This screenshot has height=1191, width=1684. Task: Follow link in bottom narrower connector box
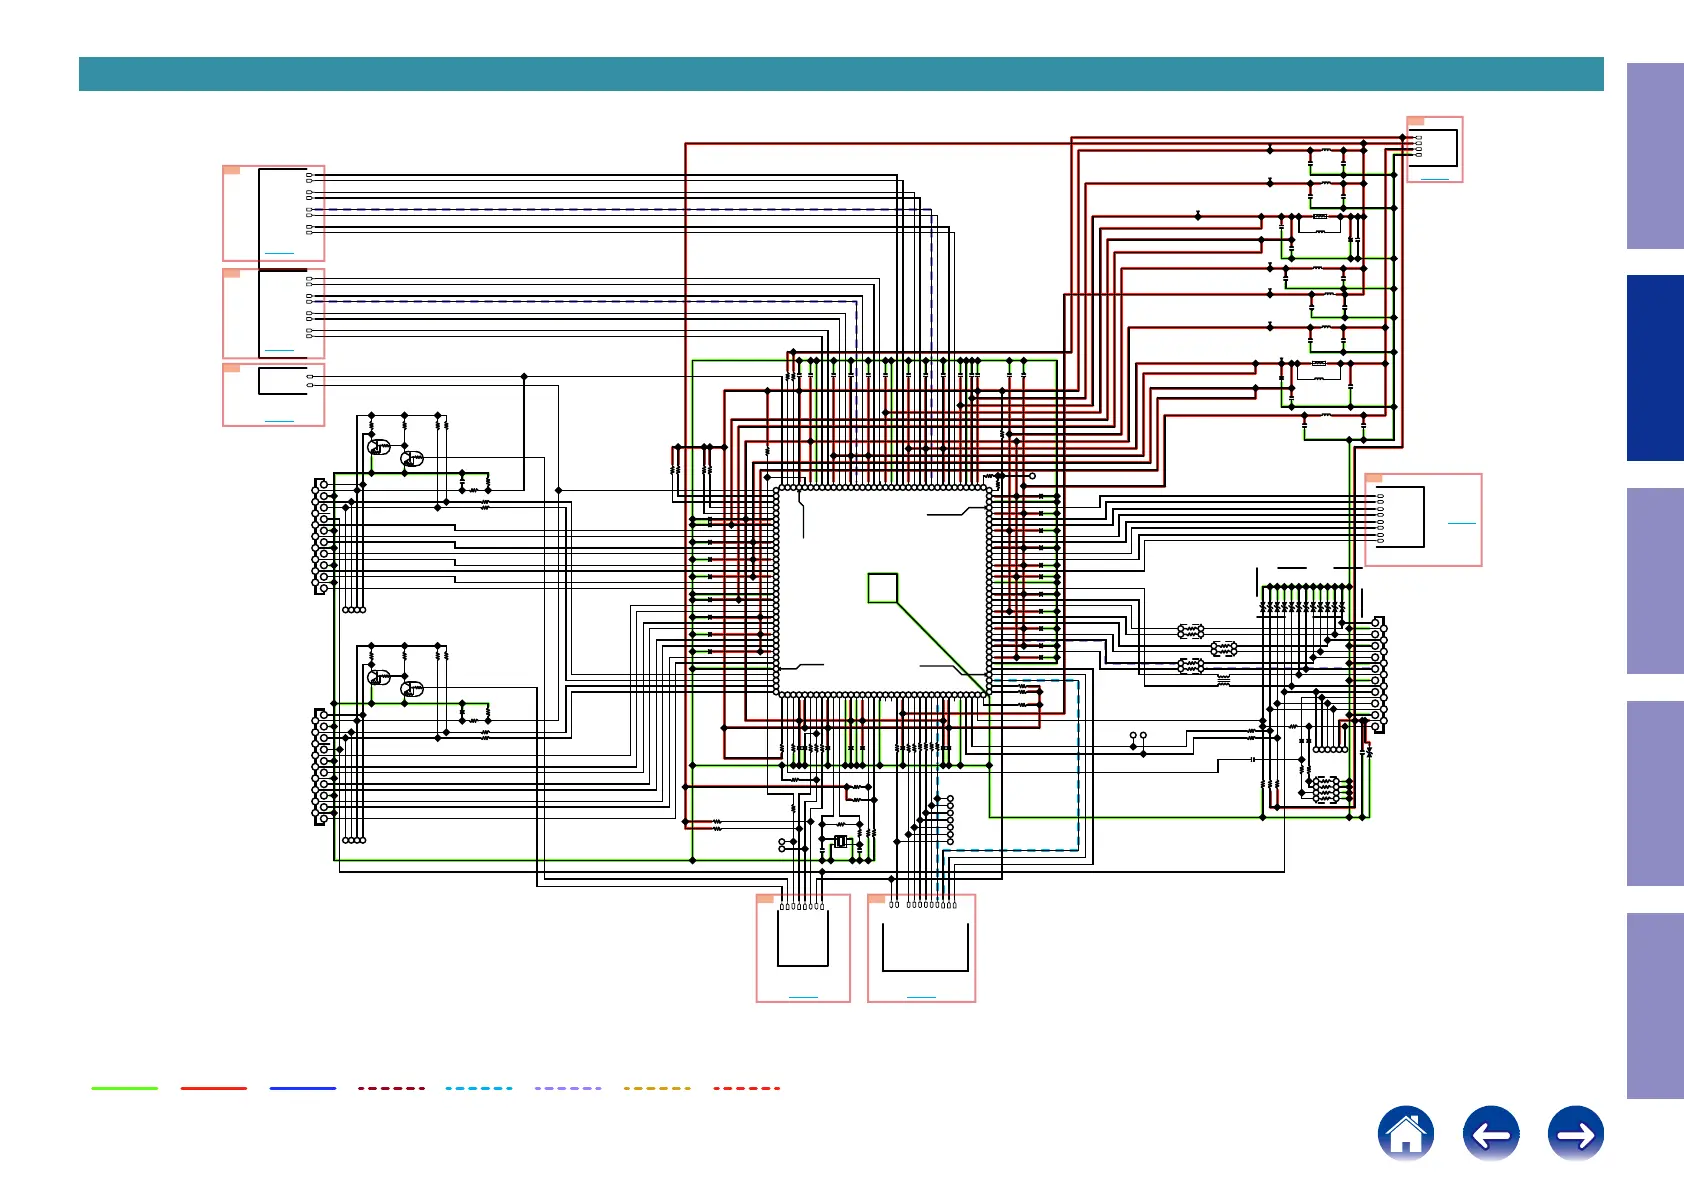point(803,996)
